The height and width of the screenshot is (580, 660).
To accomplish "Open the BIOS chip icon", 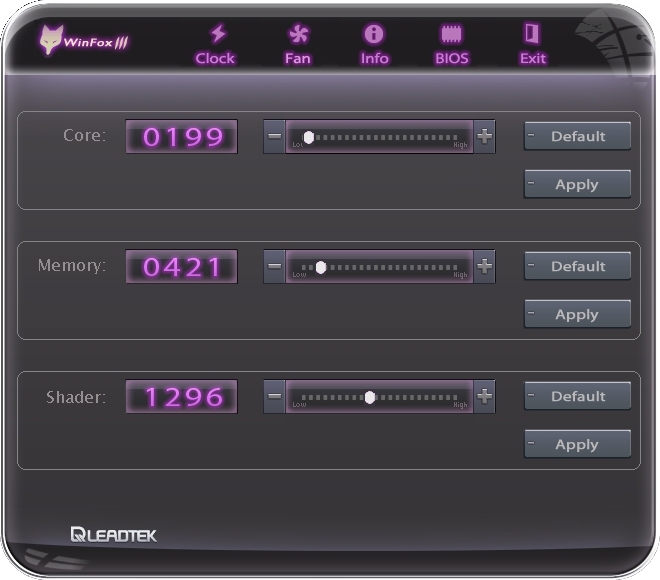I will tap(451, 34).
